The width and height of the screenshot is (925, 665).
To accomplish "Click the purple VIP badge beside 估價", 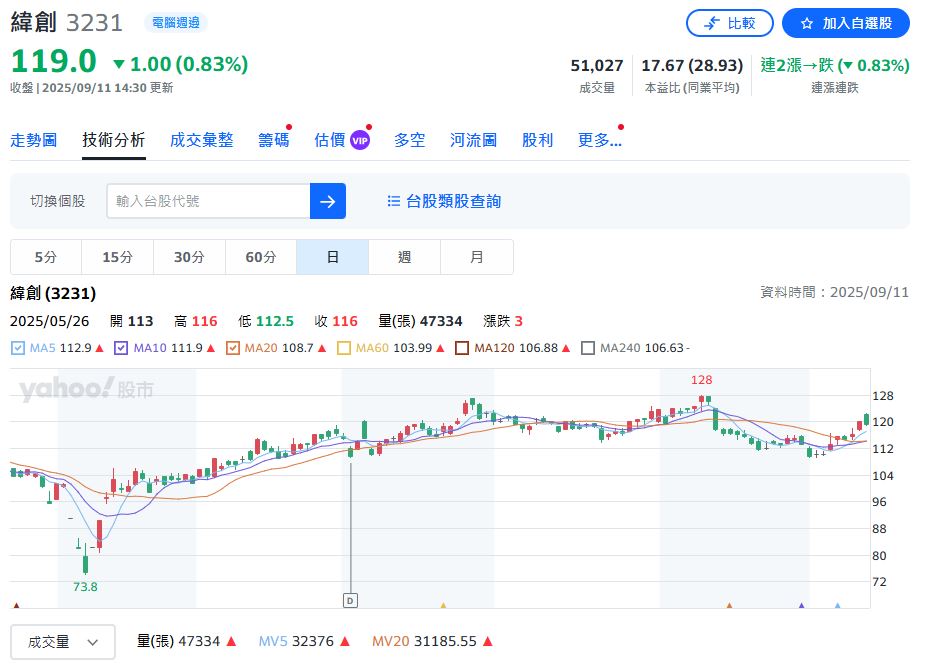I will [360, 141].
